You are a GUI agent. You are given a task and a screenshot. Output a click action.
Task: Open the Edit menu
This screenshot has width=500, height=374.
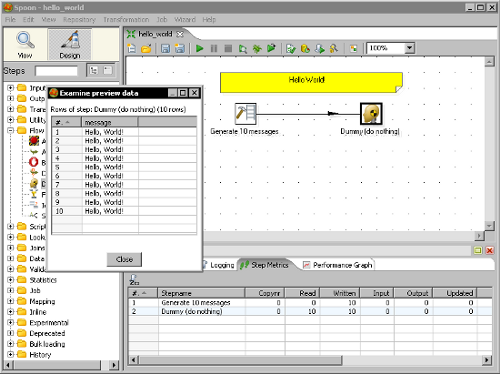(x=29, y=20)
